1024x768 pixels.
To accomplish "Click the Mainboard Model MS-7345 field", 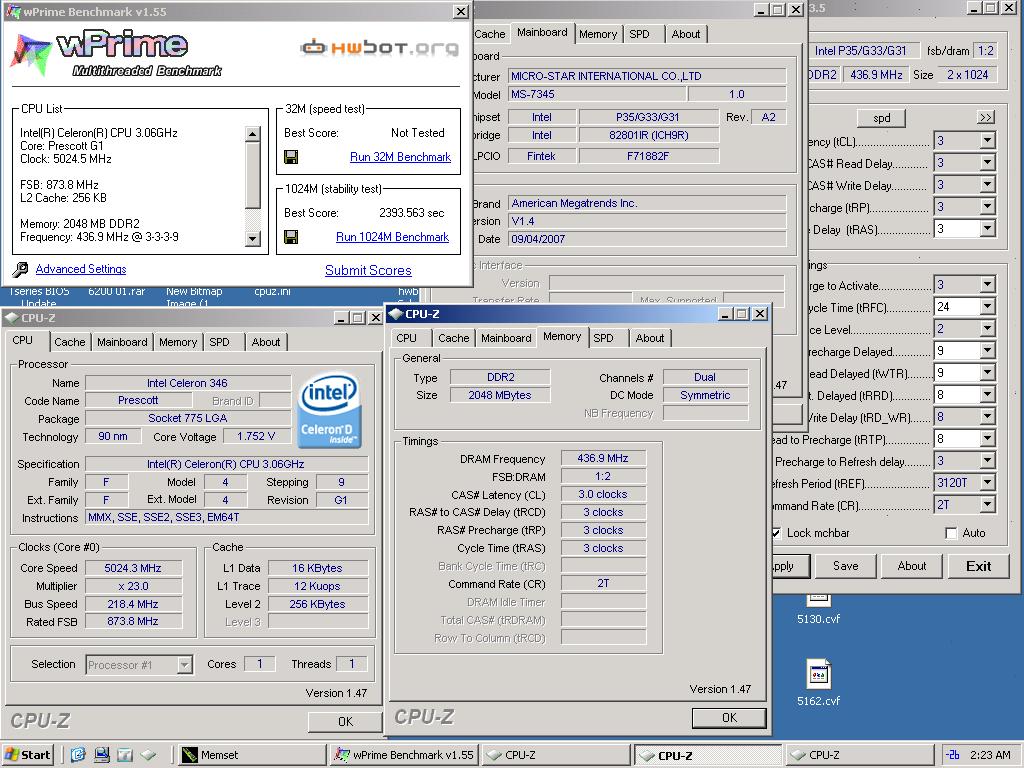I will (x=596, y=95).
